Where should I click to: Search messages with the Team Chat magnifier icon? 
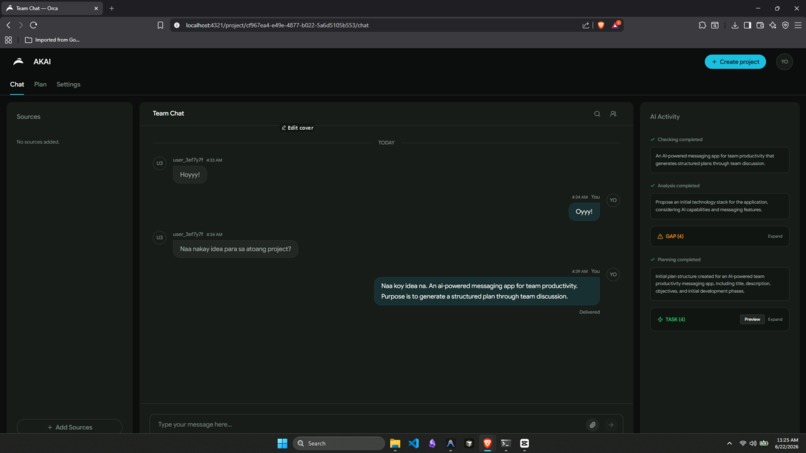[x=597, y=114]
